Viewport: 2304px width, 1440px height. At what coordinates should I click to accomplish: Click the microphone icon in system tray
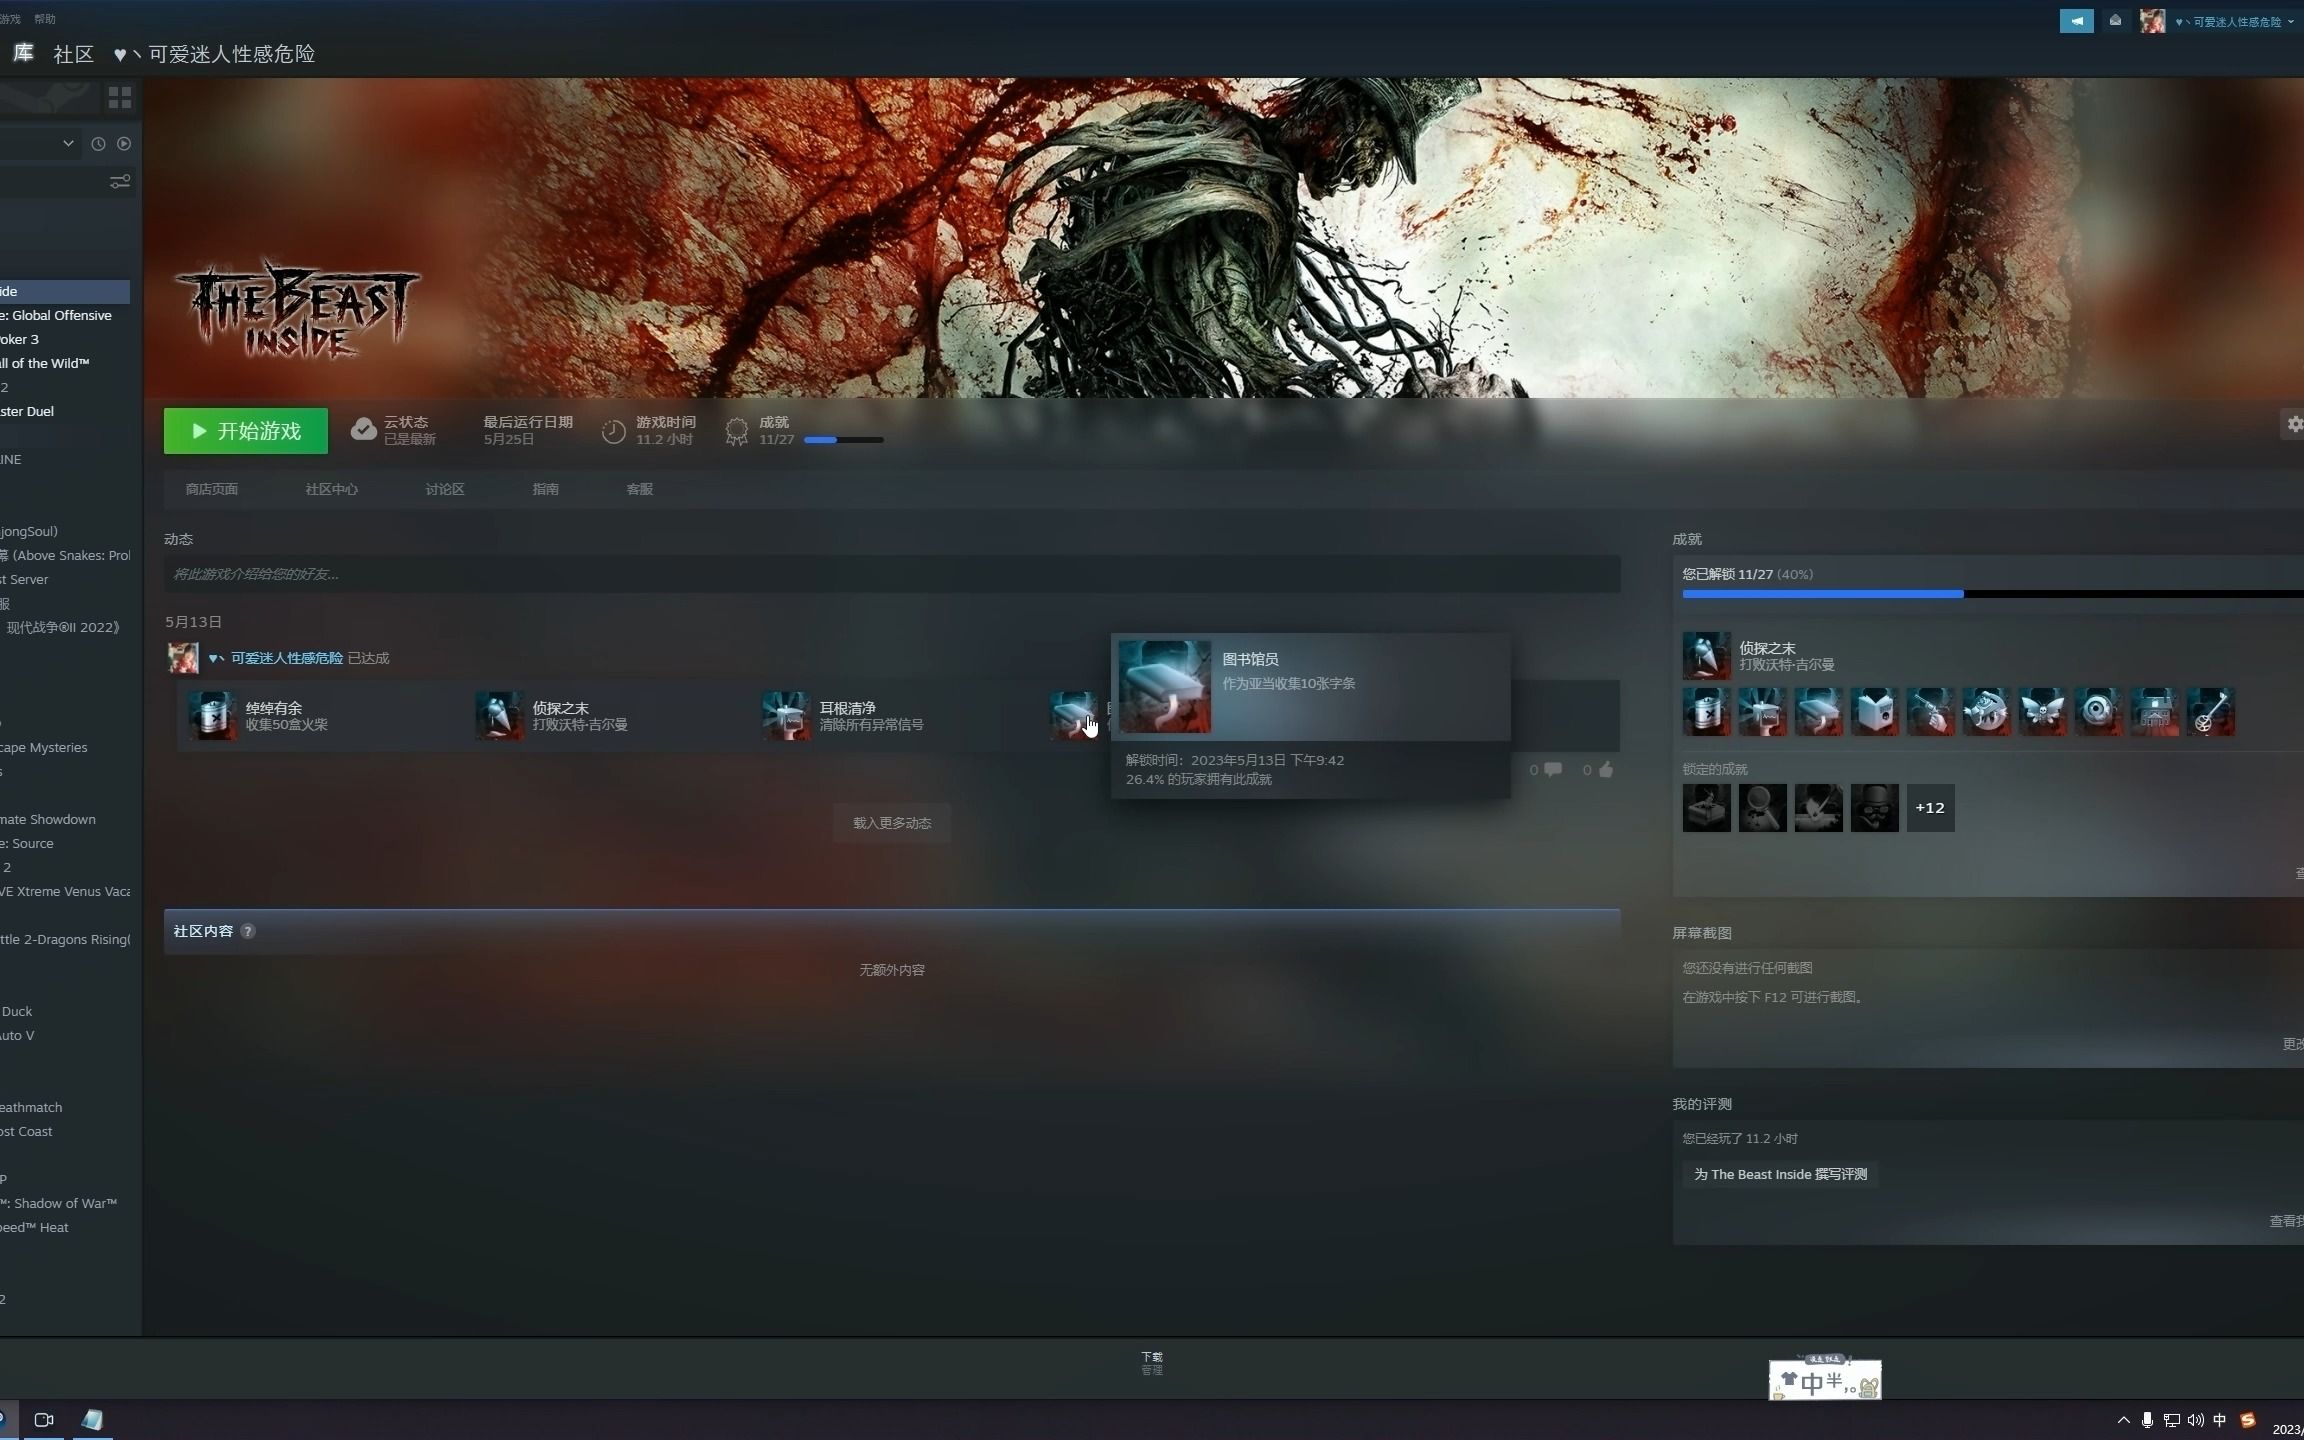pos(2147,1420)
